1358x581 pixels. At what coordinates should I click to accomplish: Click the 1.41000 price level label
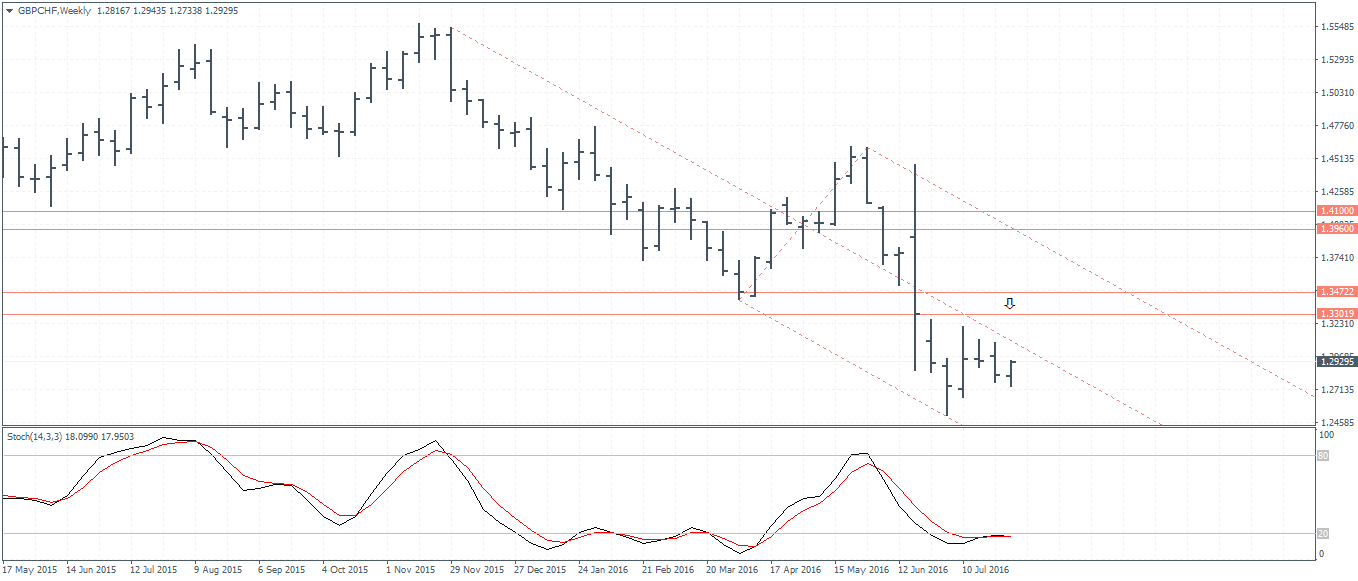[1337, 211]
